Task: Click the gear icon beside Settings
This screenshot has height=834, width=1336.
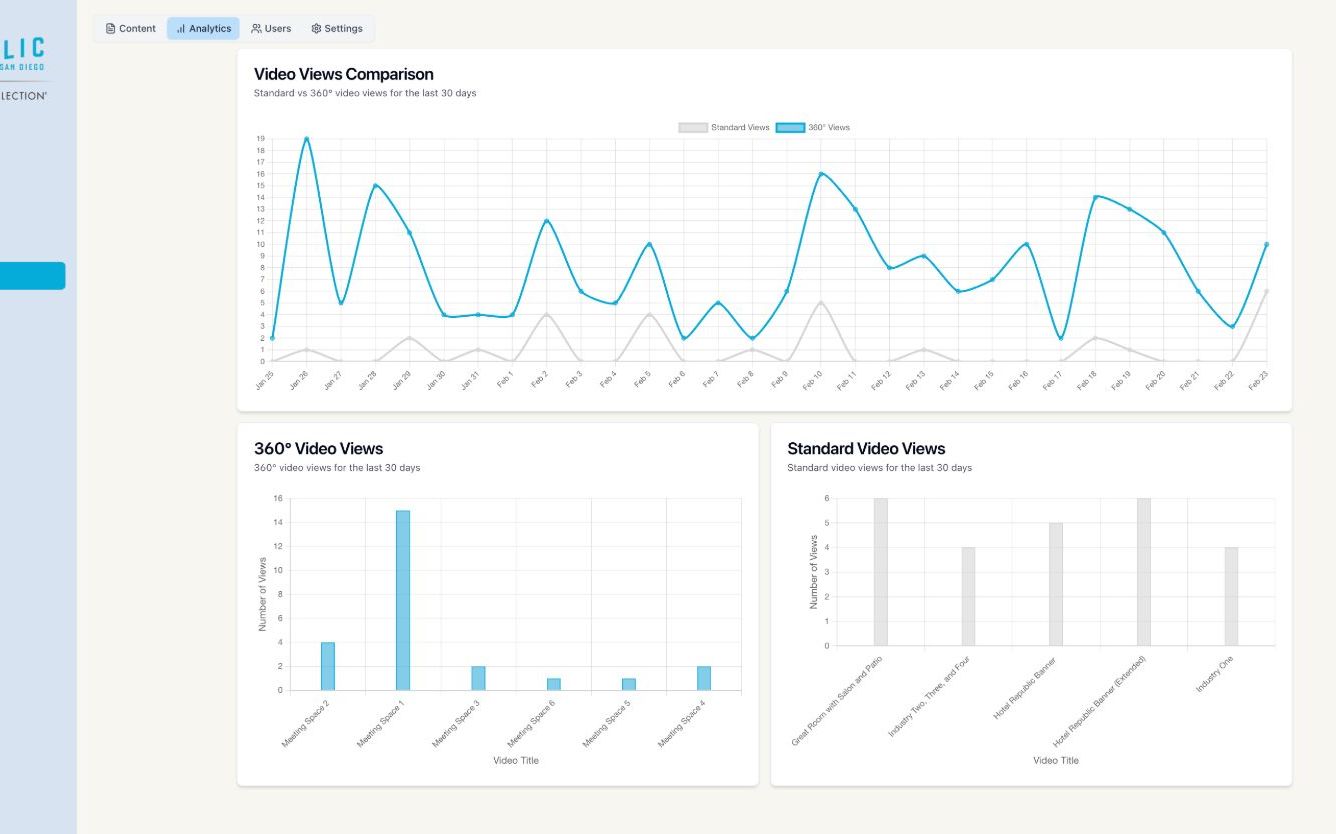Action: click(316, 29)
